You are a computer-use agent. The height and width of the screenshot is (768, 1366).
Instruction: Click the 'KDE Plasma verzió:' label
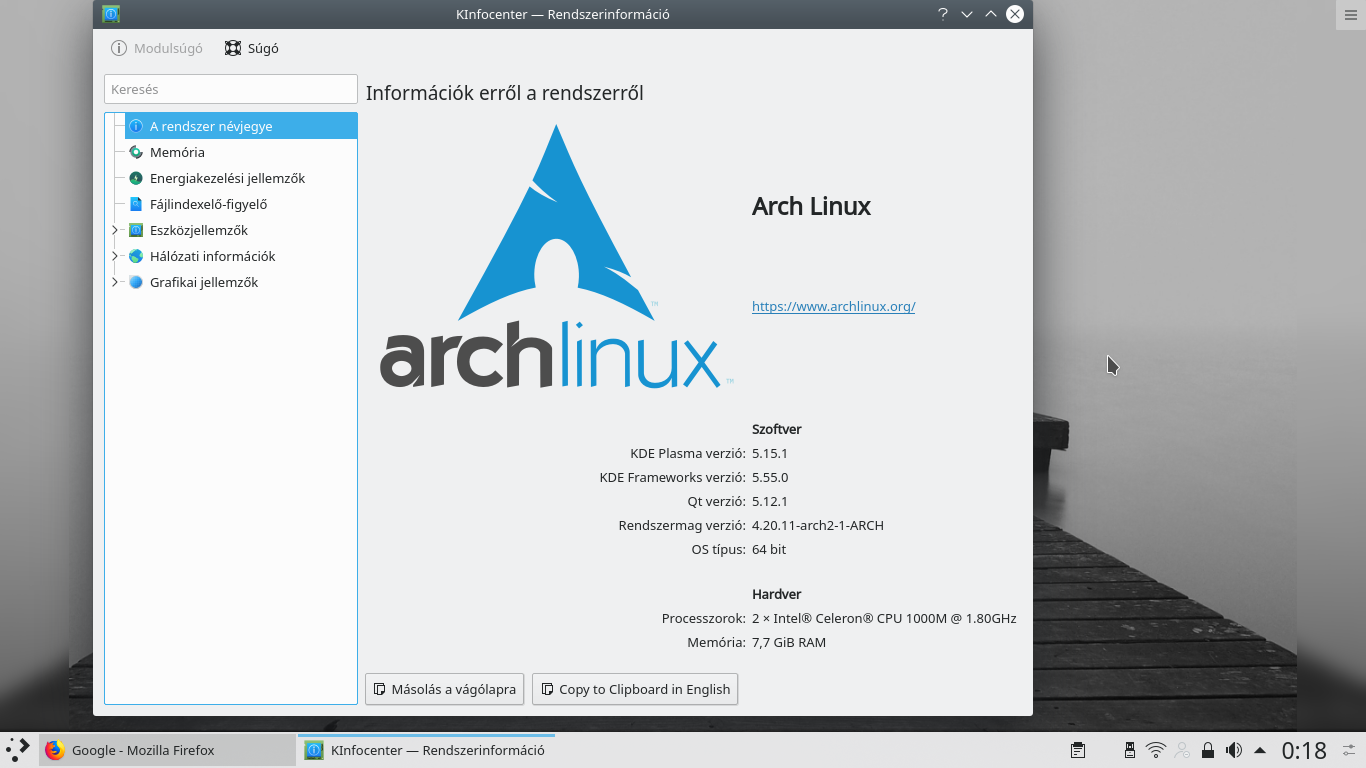pyautogui.click(x=688, y=453)
